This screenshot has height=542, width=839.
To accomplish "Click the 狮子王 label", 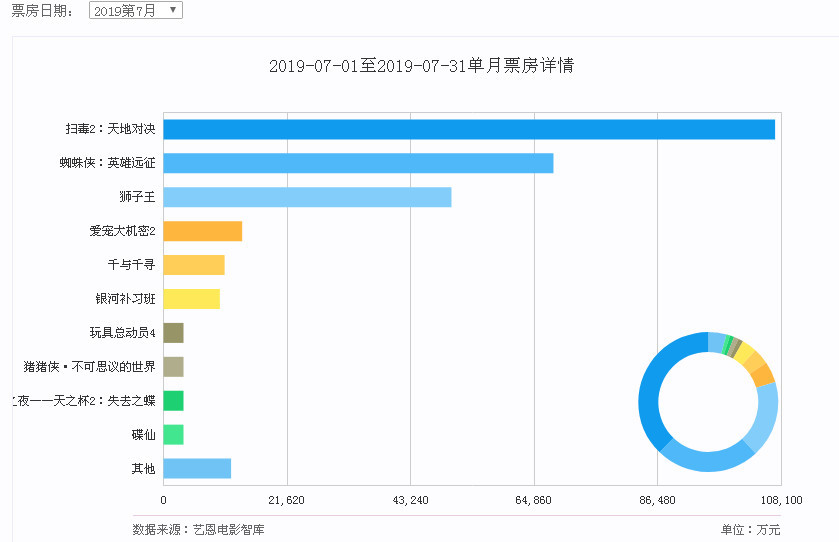I will tap(138, 197).
